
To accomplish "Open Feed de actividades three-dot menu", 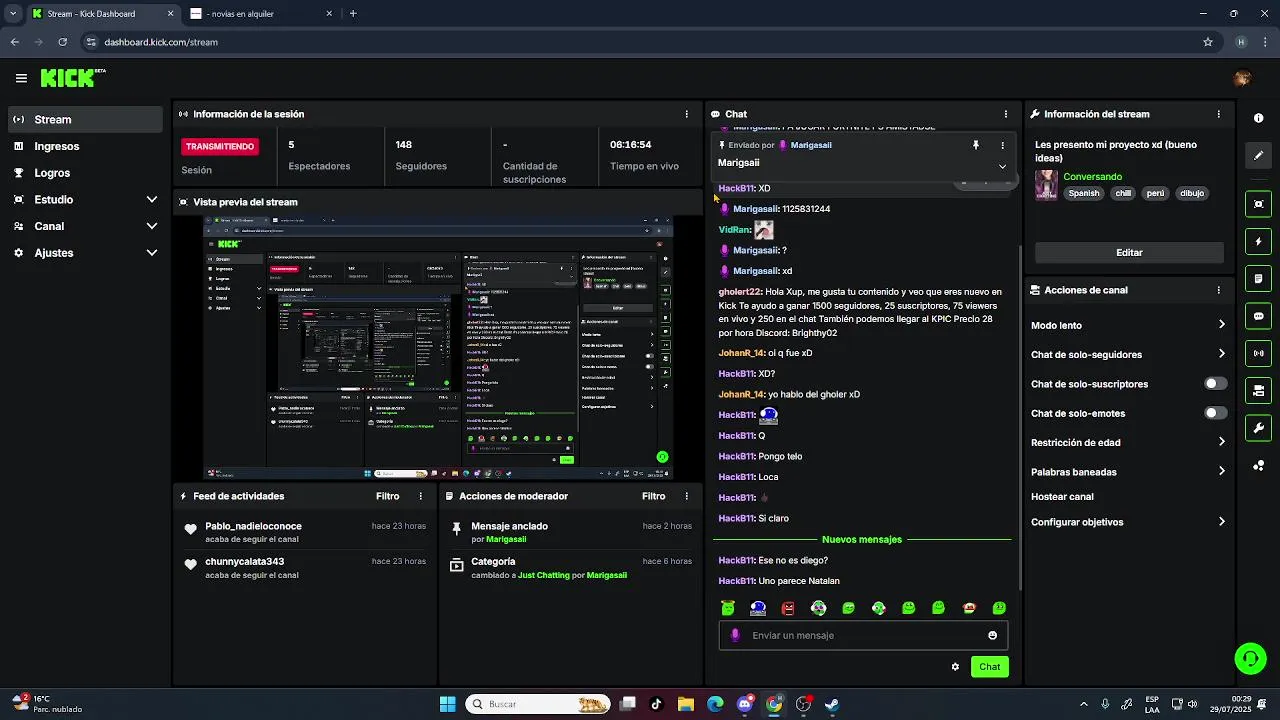I will (x=420, y=496).
